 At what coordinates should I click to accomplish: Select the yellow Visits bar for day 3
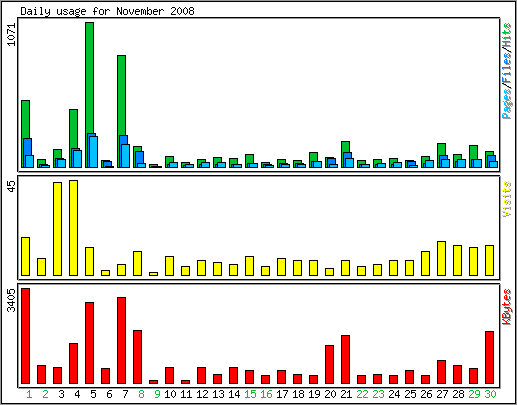point(57,229)
